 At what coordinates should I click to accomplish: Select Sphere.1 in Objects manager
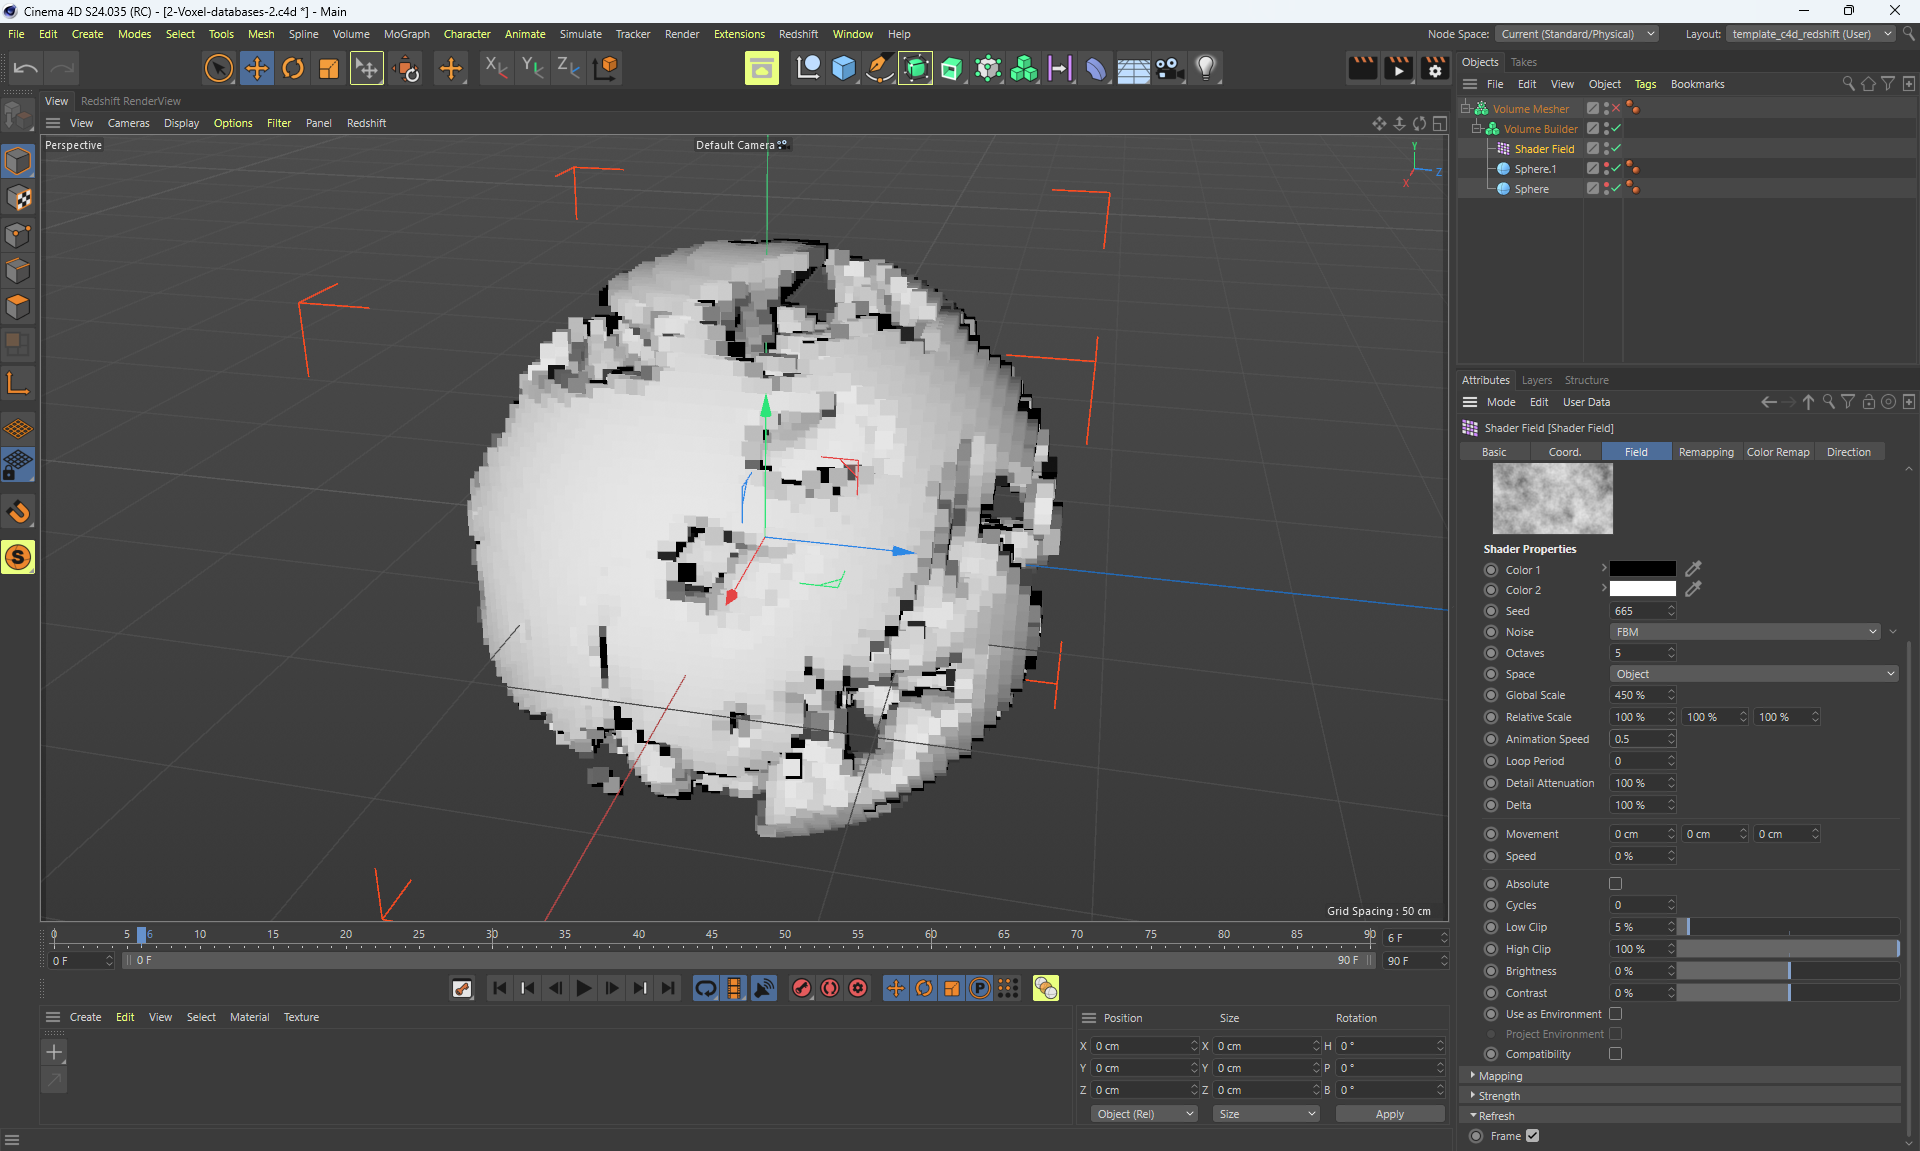click(x=1535, y=169)
